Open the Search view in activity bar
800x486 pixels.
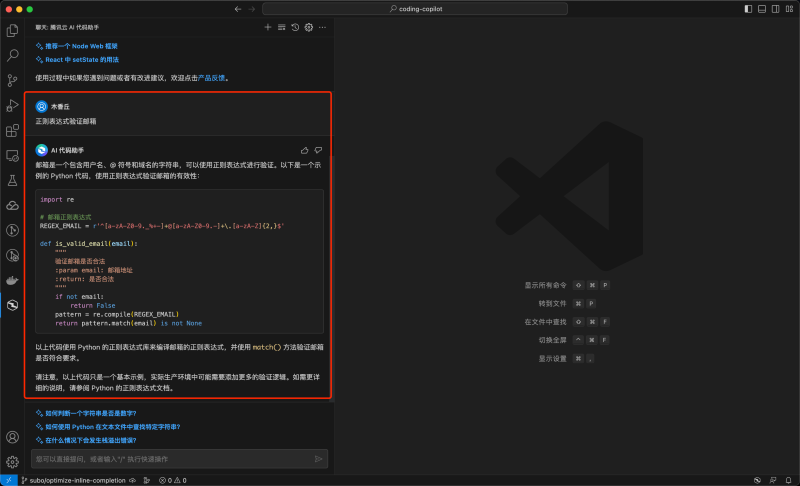click(12, 56)
